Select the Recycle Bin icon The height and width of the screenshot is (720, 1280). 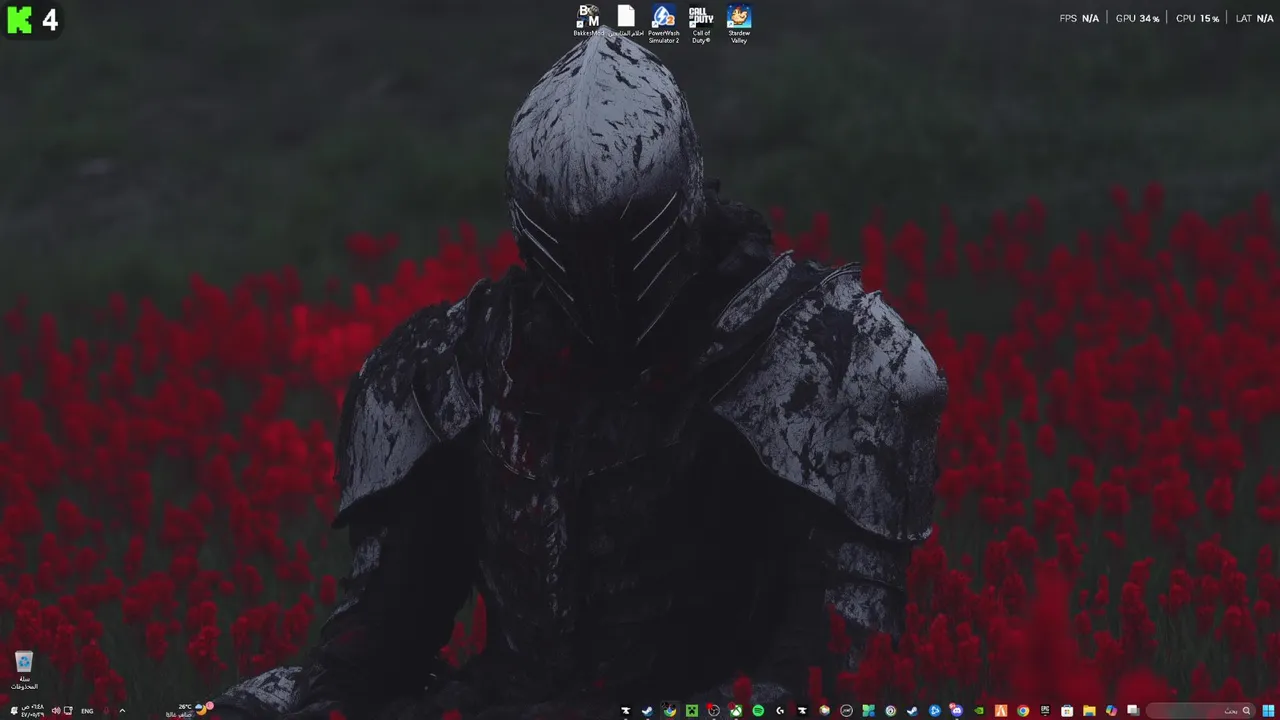[24, 670]
